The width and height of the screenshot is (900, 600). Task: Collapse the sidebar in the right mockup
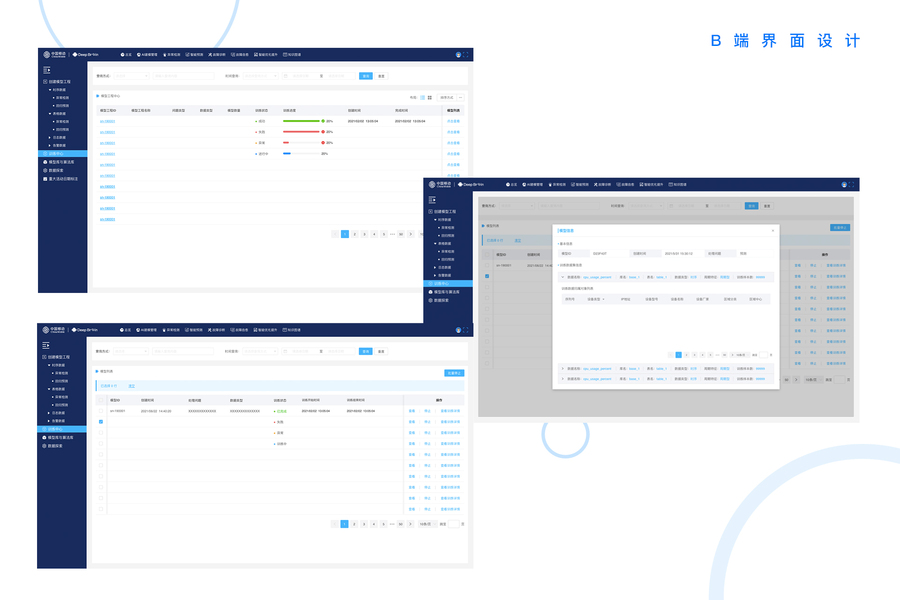click(432, 200)
